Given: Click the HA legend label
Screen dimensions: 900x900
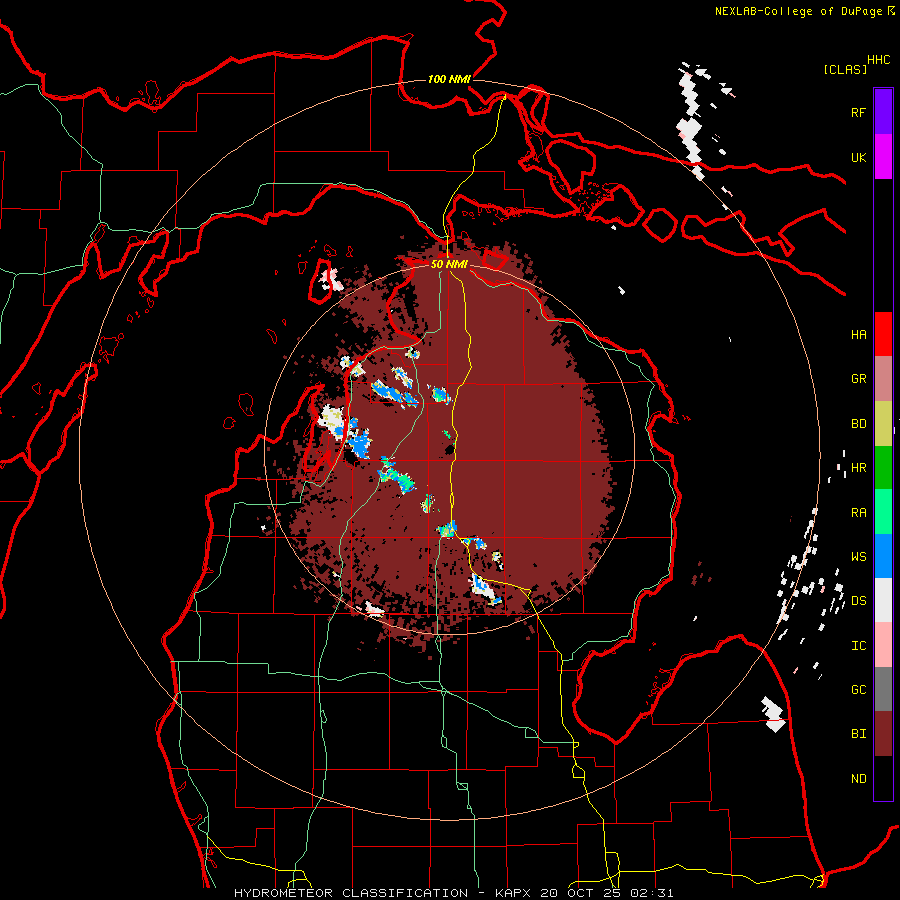Looking at the screenshot, I should 858,335.
